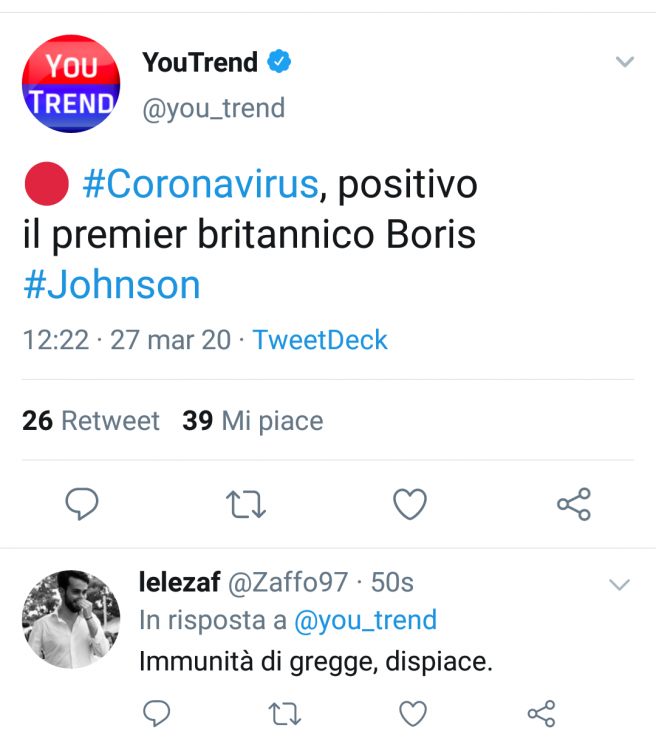Retweet the YouTrend tweet
The image size is (656, 750).
click(246, 504)
